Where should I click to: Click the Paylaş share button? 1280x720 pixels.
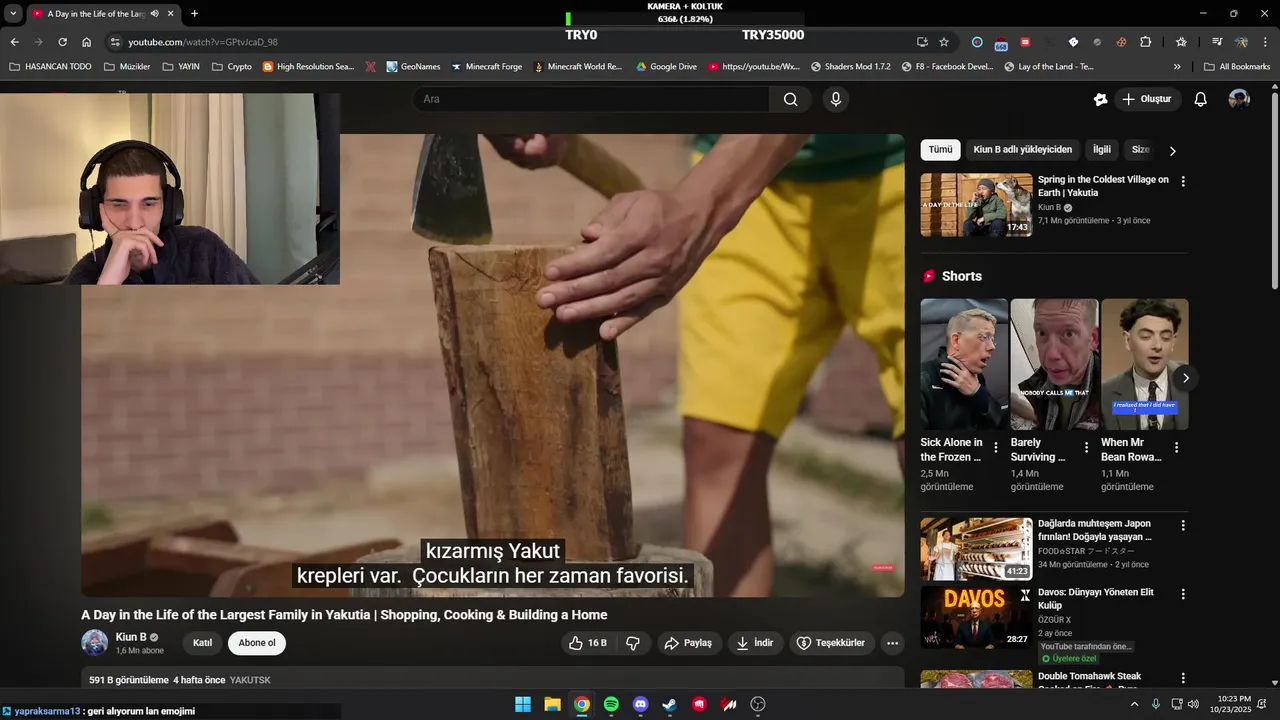689,643
